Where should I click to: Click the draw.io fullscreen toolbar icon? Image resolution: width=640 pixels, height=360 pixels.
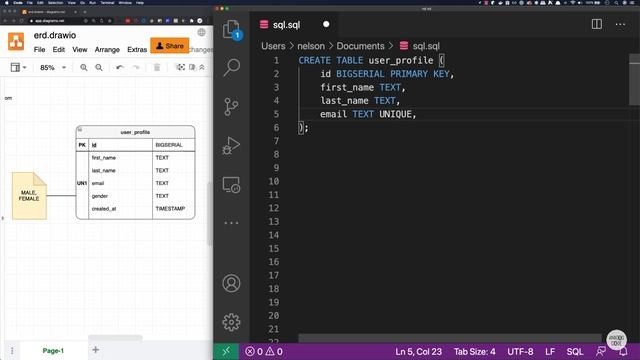click(180, 67)
